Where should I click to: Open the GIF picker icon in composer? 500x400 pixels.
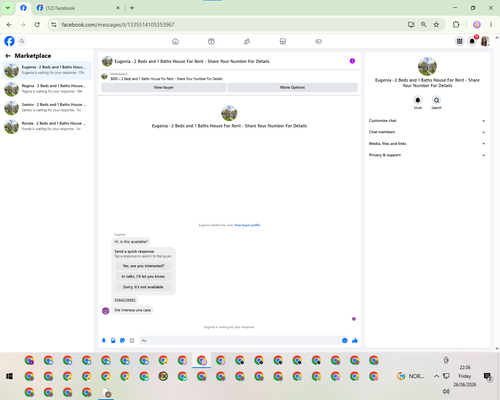(x=132, y=340)
